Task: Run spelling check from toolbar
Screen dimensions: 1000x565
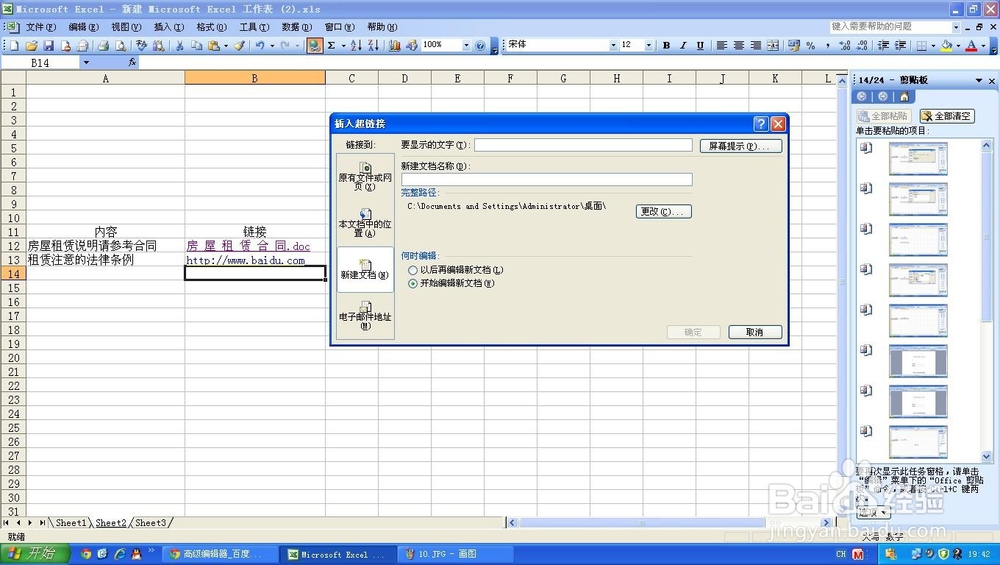Action: 142,45
